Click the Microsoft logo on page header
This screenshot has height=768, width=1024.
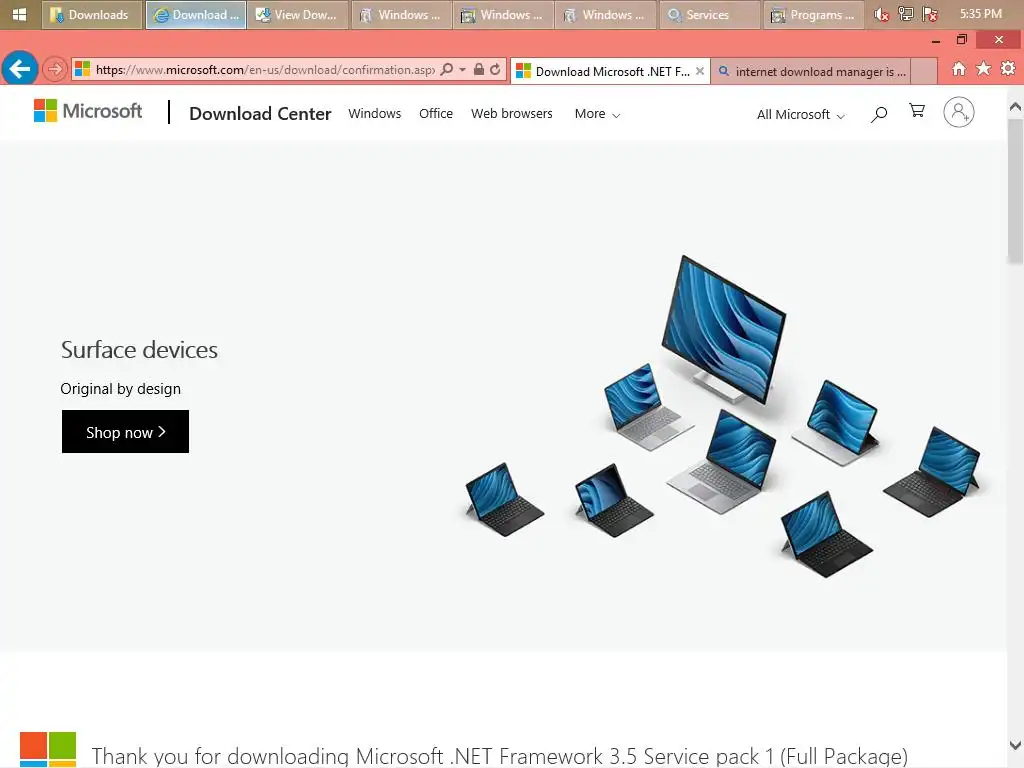88,111
